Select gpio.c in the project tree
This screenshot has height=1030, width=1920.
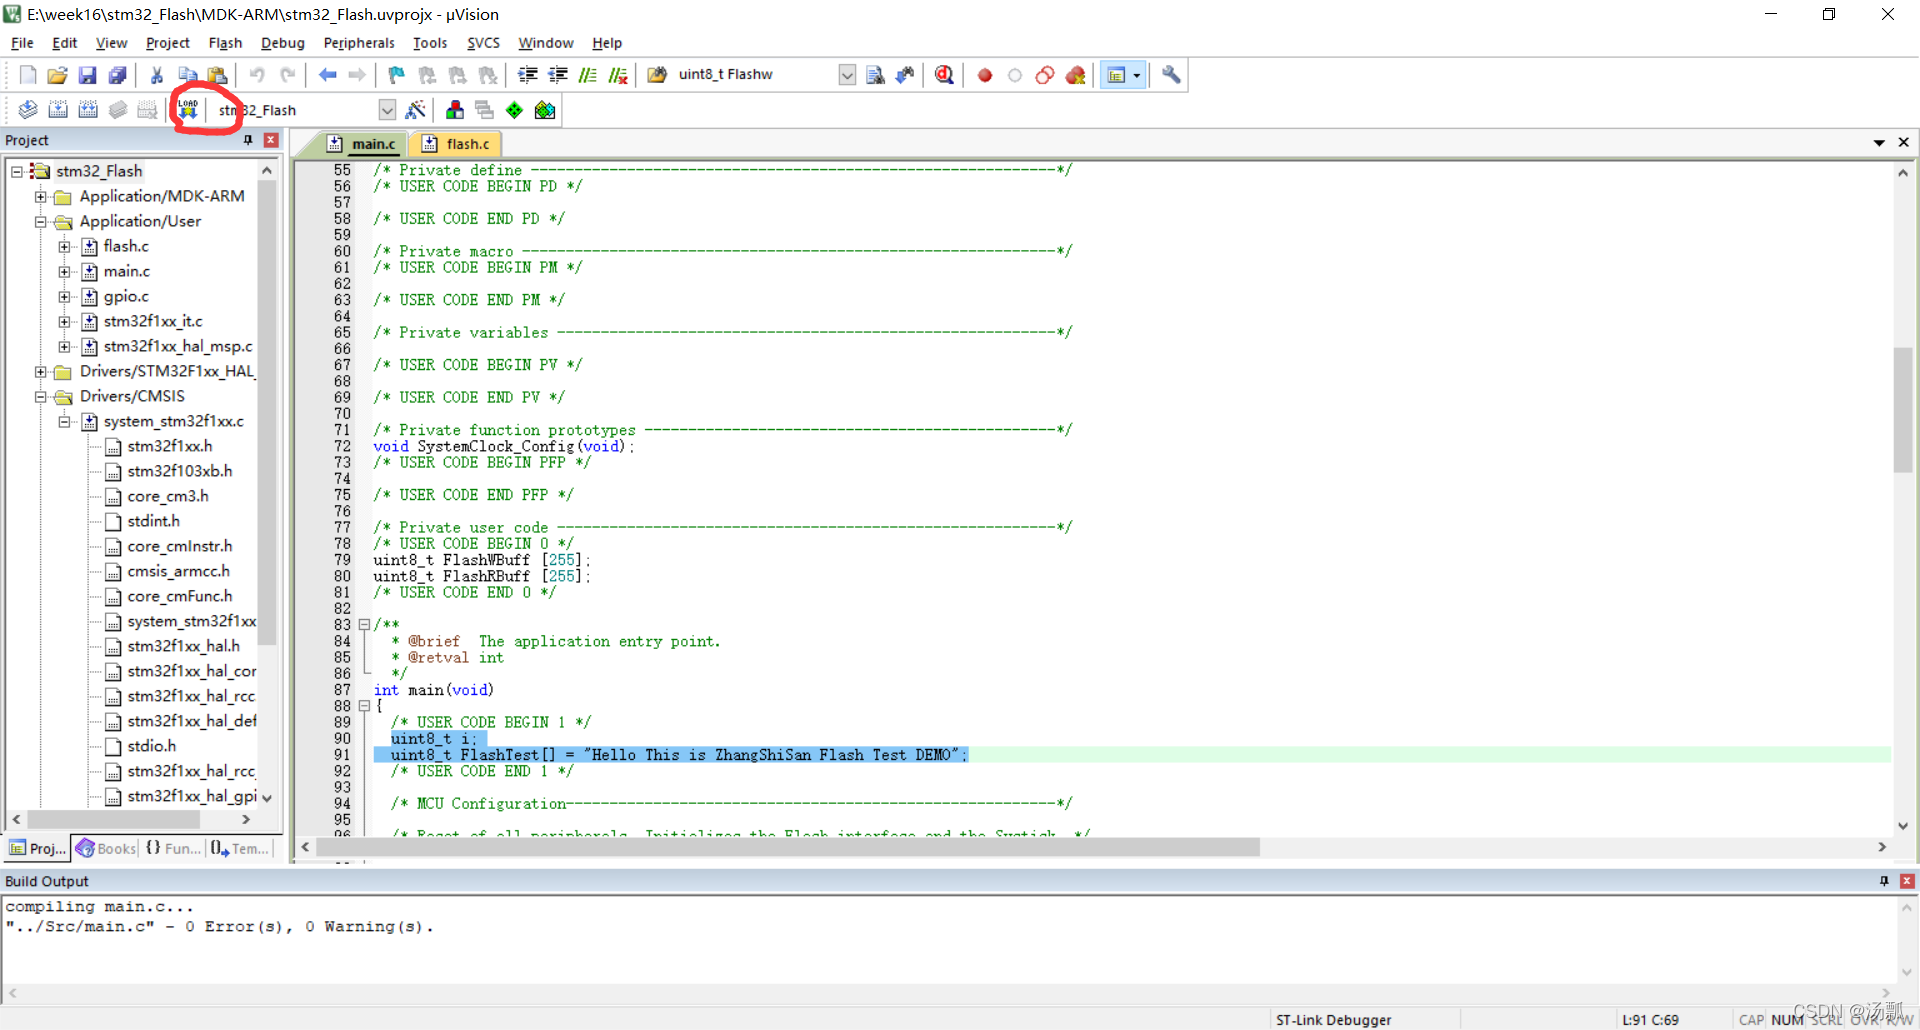point(126,296)
